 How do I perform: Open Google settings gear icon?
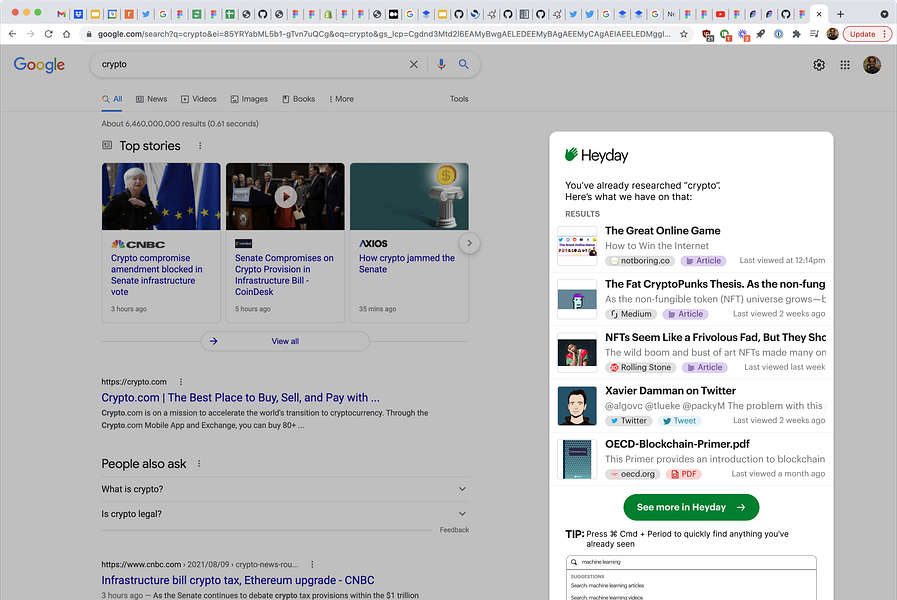(819, 65)
